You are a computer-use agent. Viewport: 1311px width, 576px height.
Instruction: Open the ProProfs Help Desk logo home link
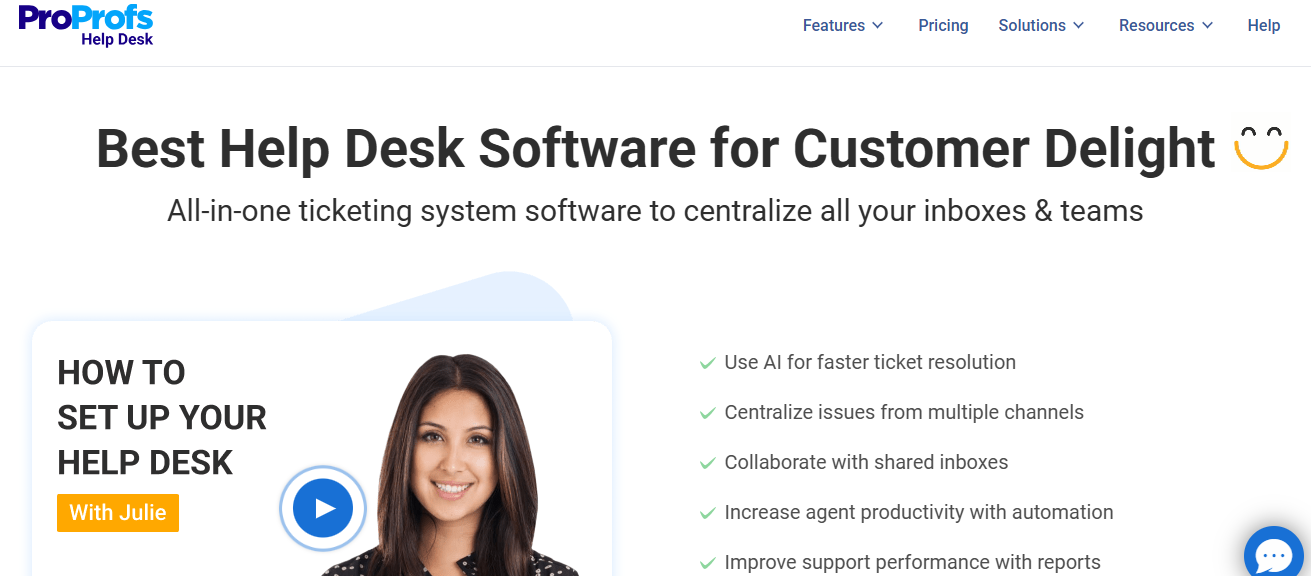click(86, 26)
